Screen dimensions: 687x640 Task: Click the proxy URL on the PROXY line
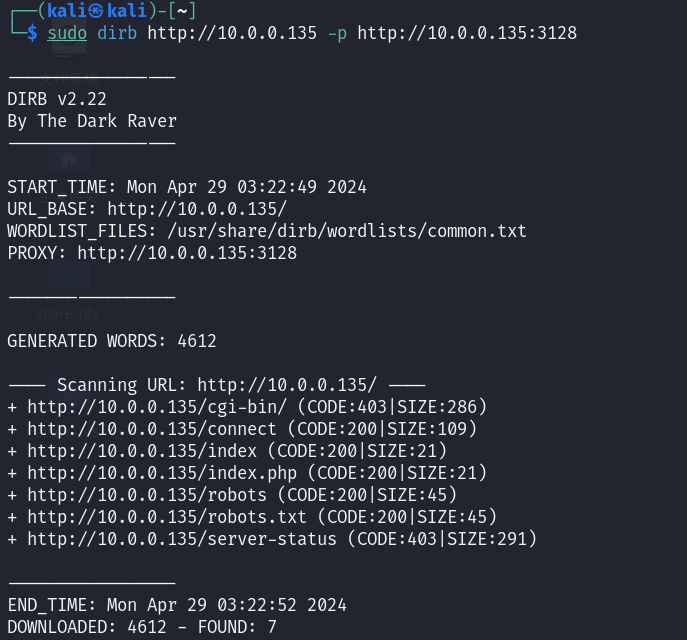point(187,253)
